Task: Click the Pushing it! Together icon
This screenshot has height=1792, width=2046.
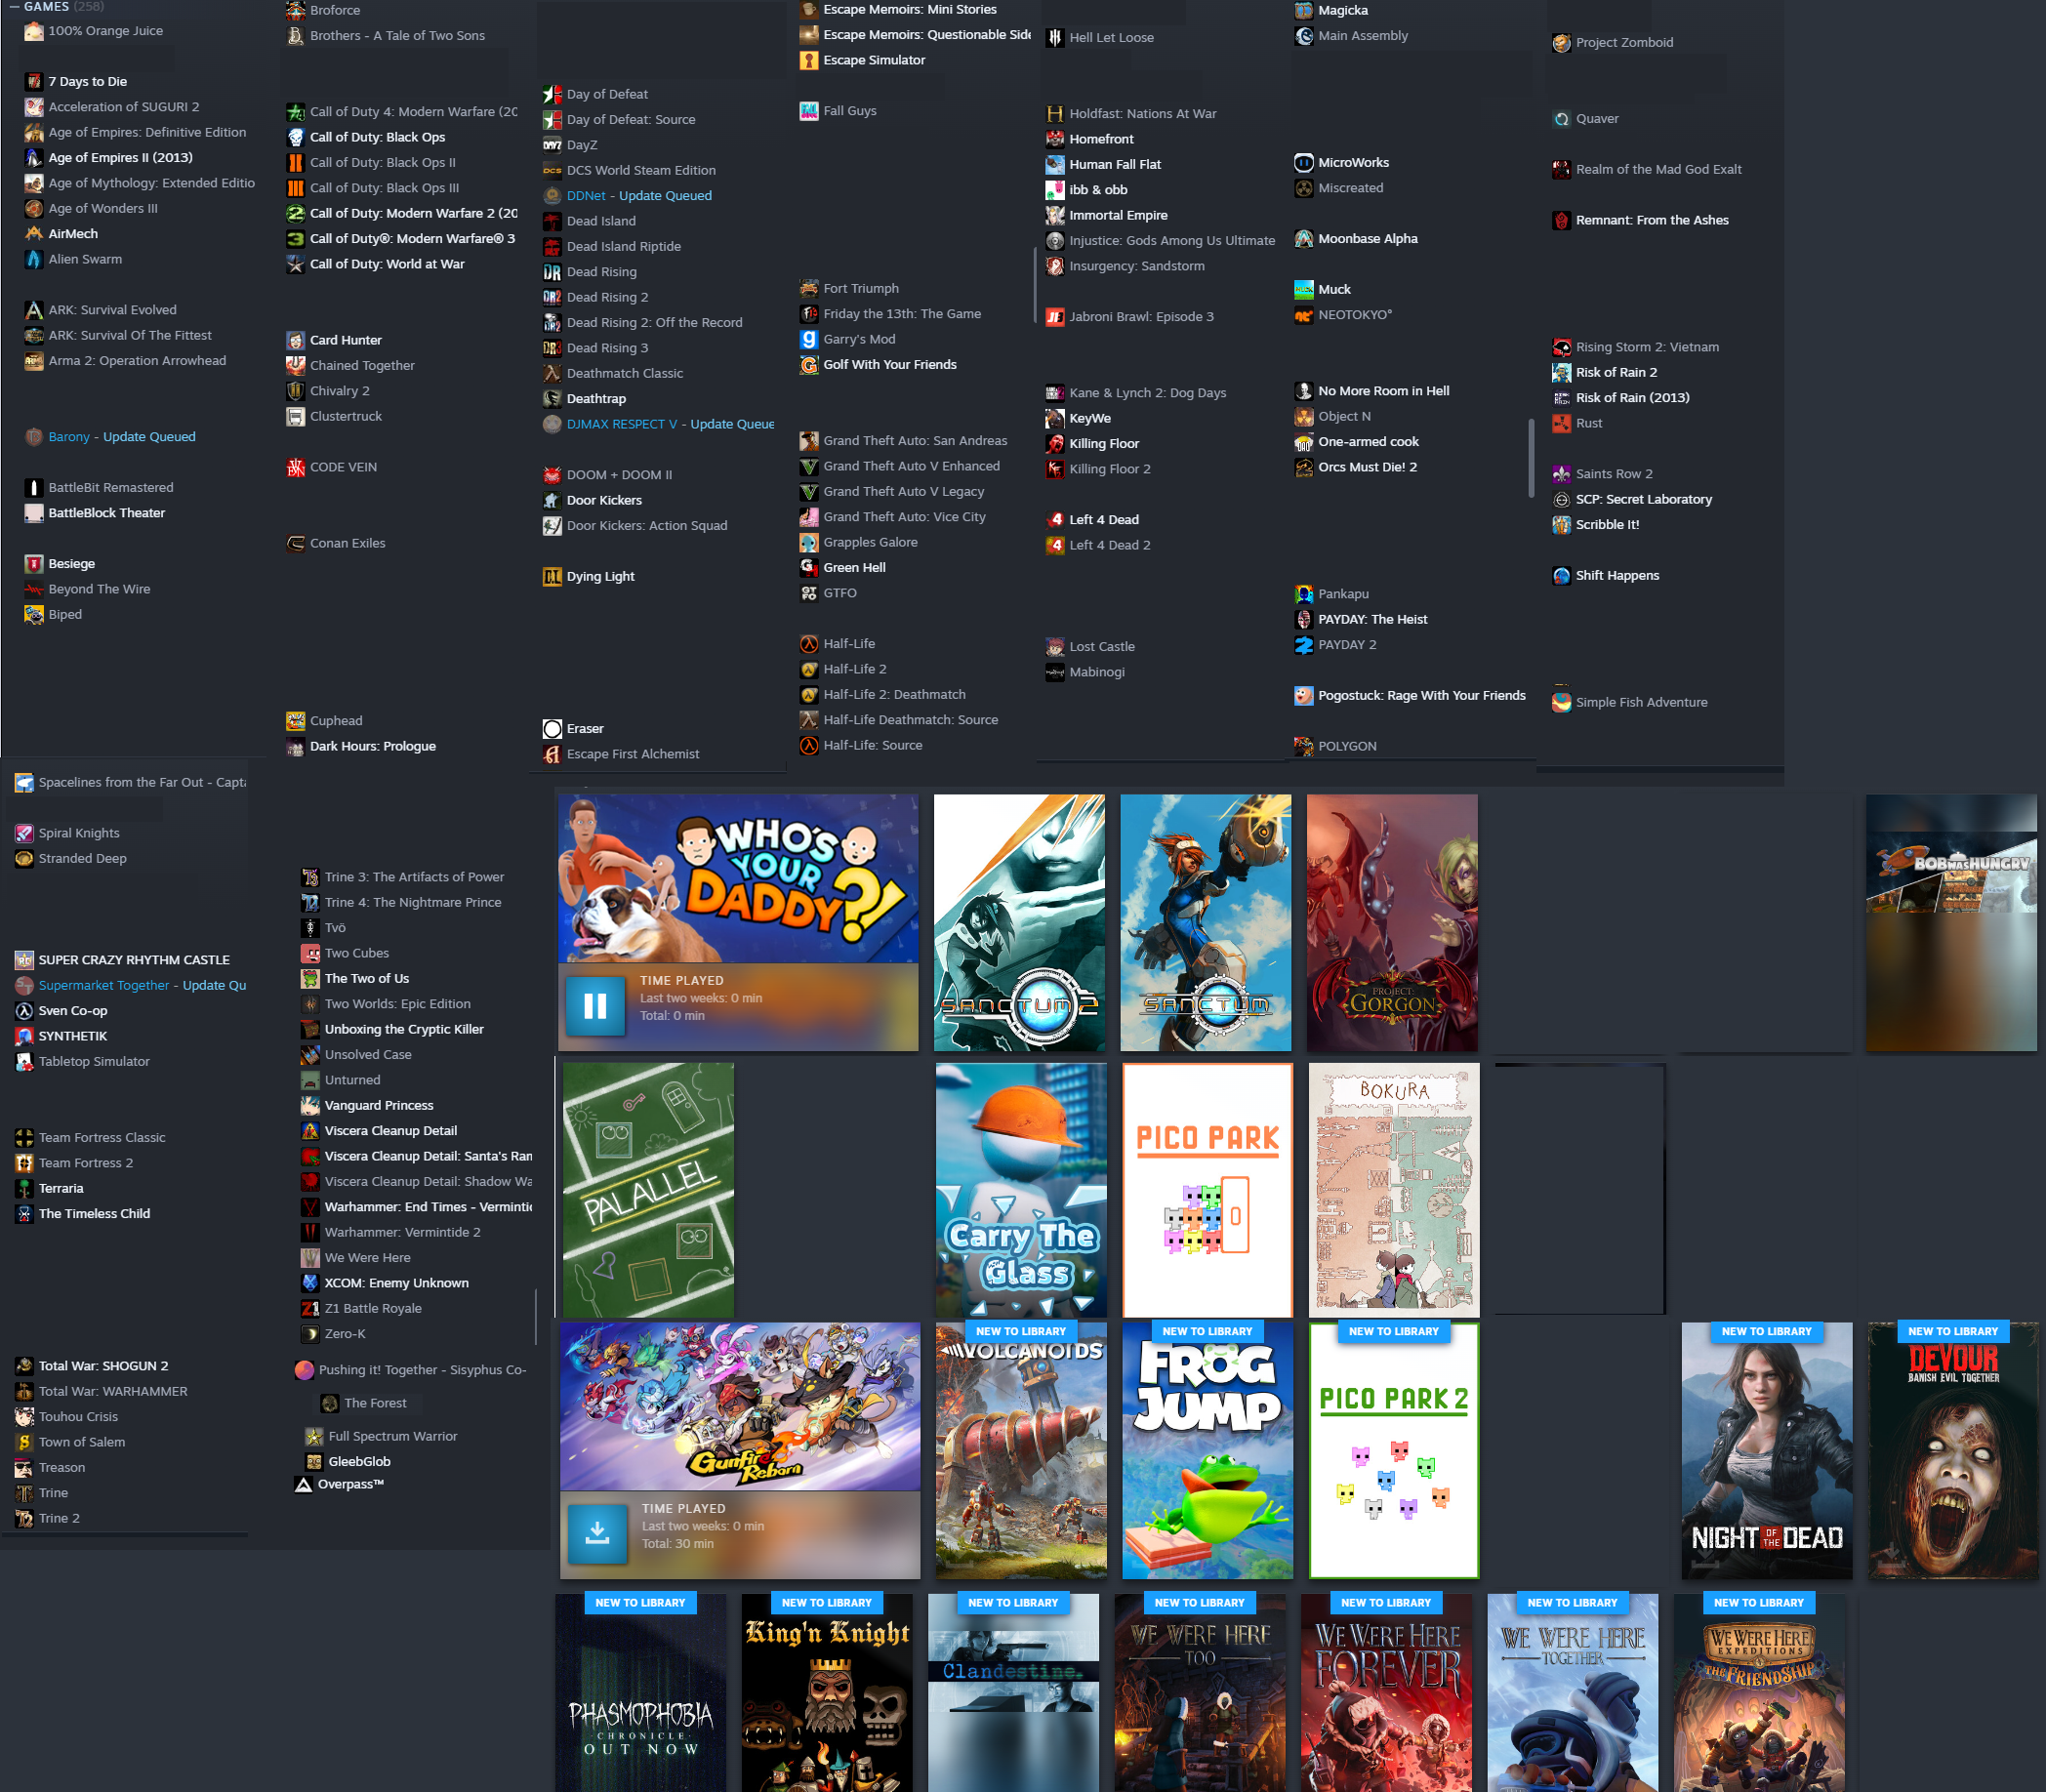Action: point(304,1370)
